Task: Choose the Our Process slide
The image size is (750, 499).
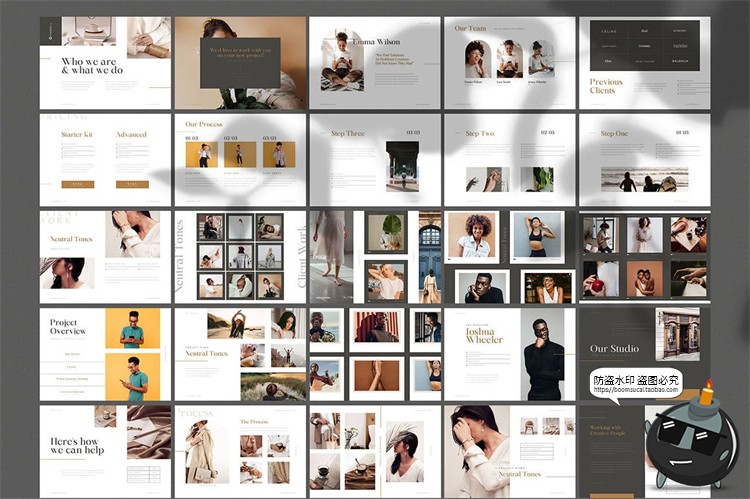Action: tap(239, 159)
